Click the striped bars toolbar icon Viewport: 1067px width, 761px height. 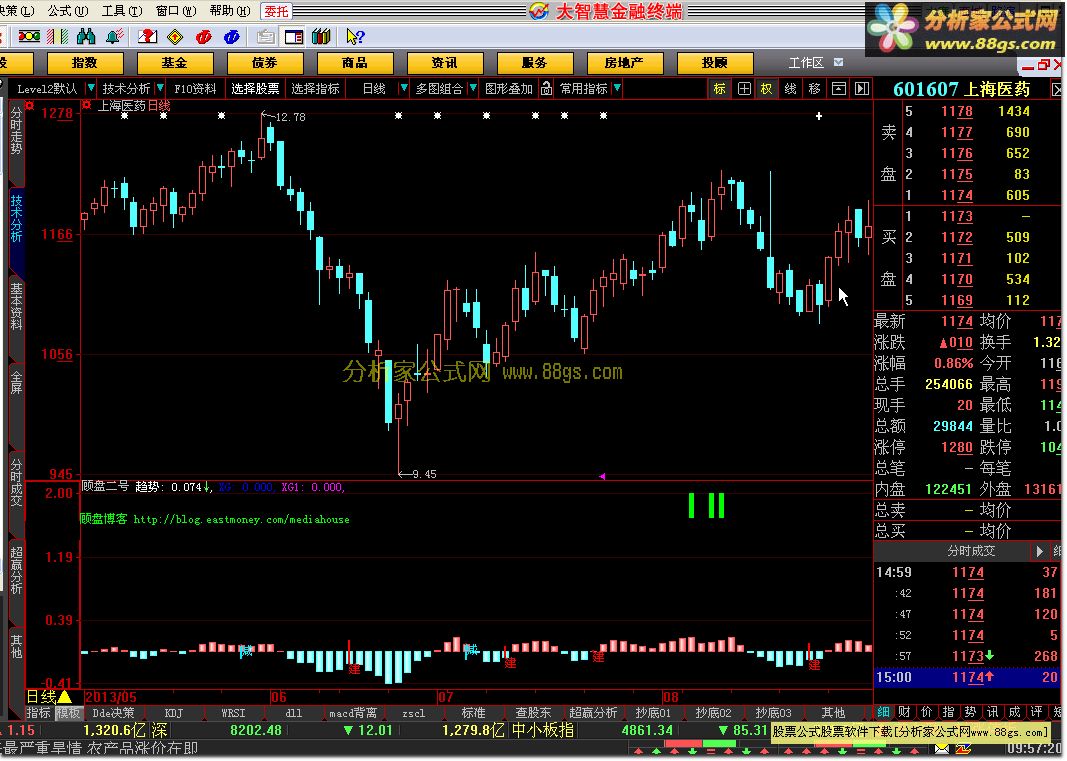pos(58,37)
